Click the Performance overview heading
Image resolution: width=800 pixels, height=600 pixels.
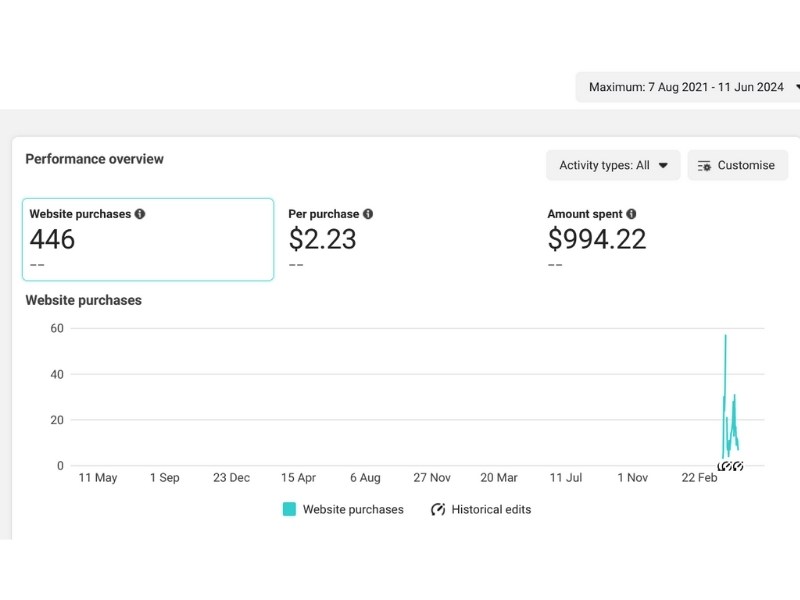94,159
